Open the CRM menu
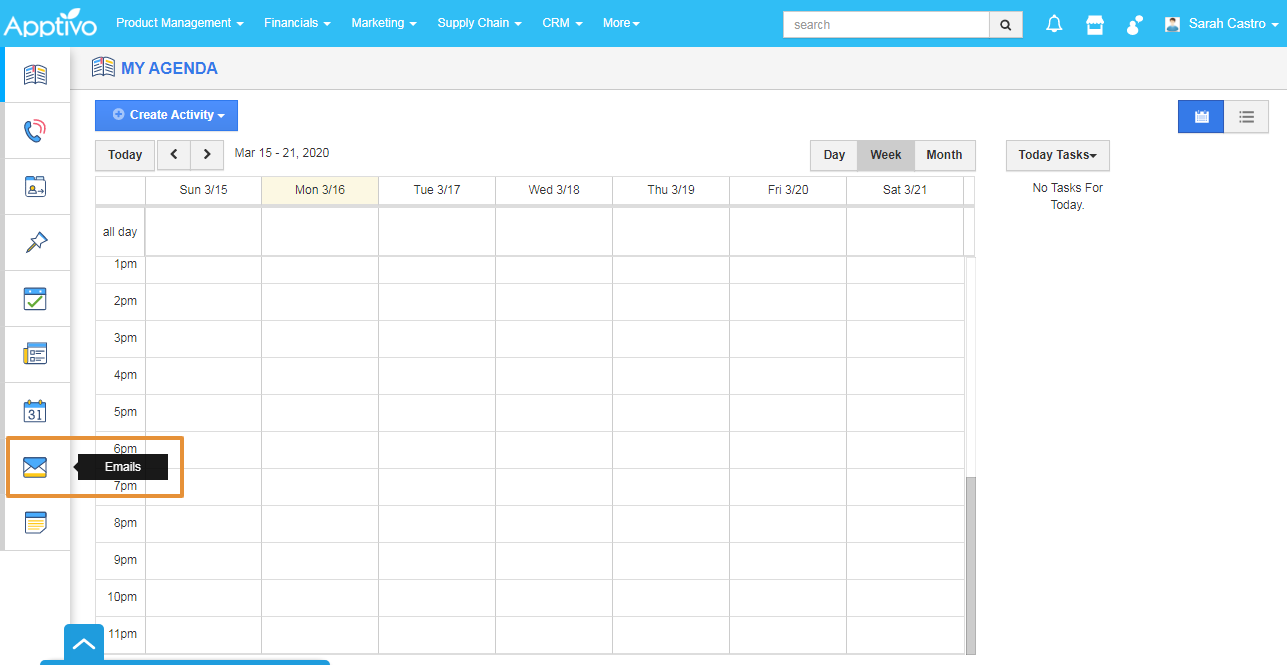The height and width of the screenshot is (665, 1287). point(562,23)
